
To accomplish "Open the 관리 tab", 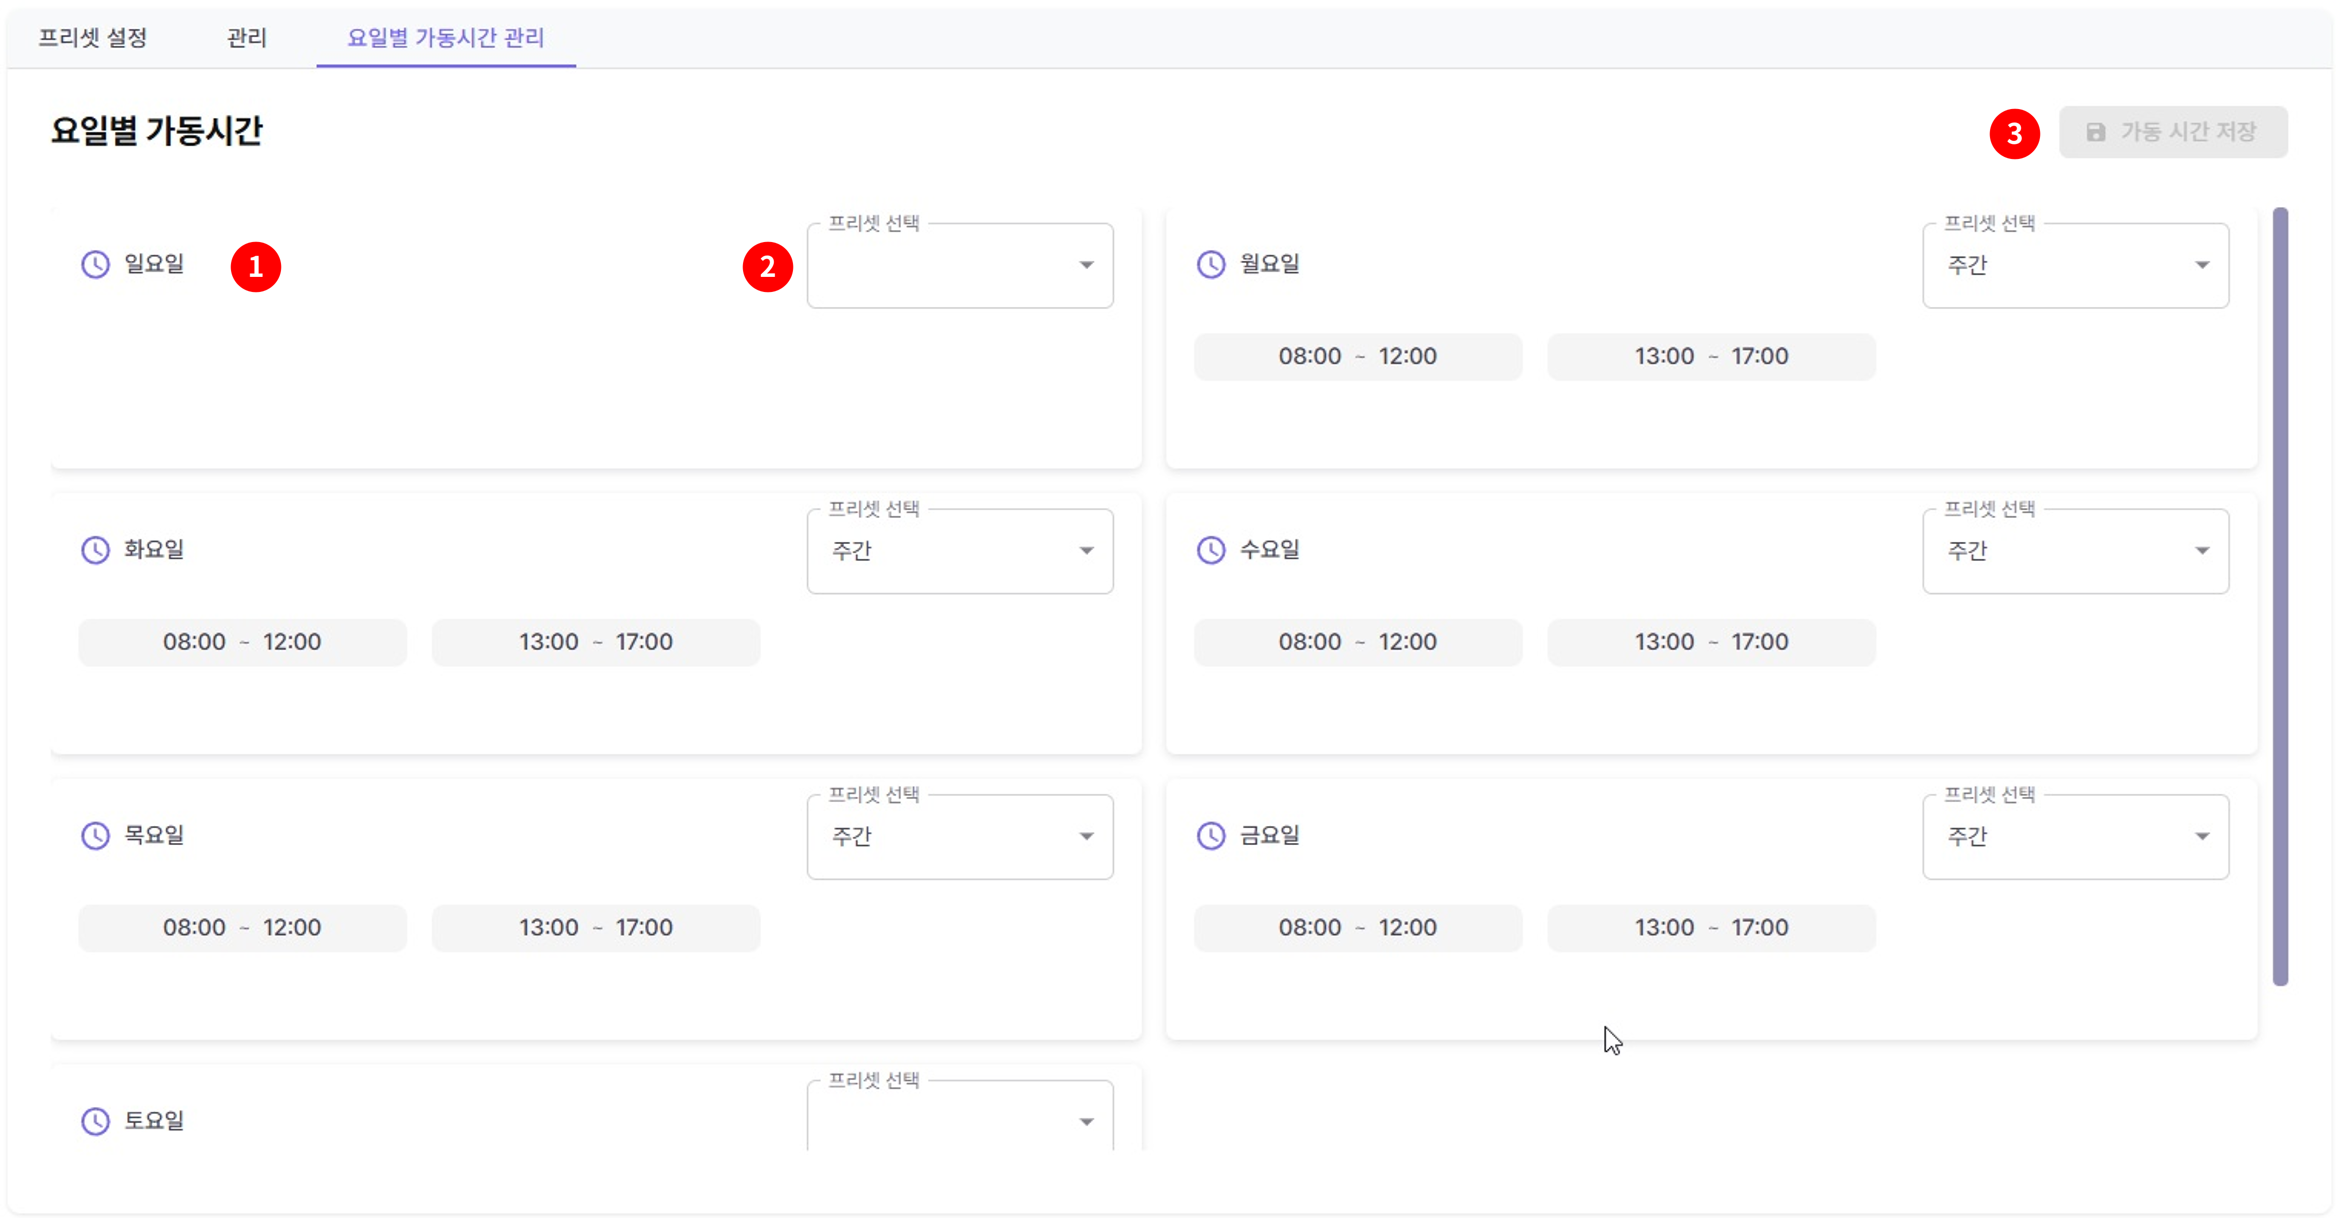I will 246,38.
